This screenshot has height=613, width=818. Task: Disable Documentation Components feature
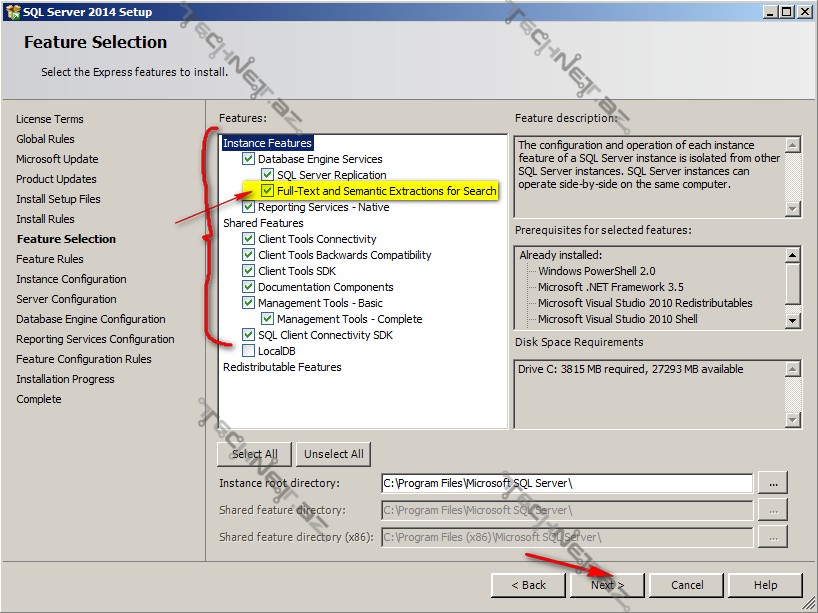248,286
